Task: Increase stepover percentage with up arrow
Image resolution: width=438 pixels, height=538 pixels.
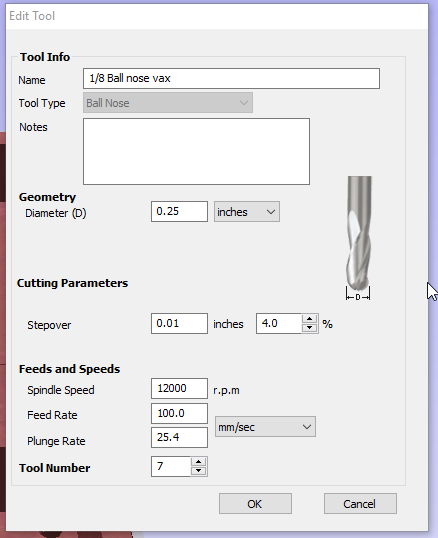Action: 310,319
